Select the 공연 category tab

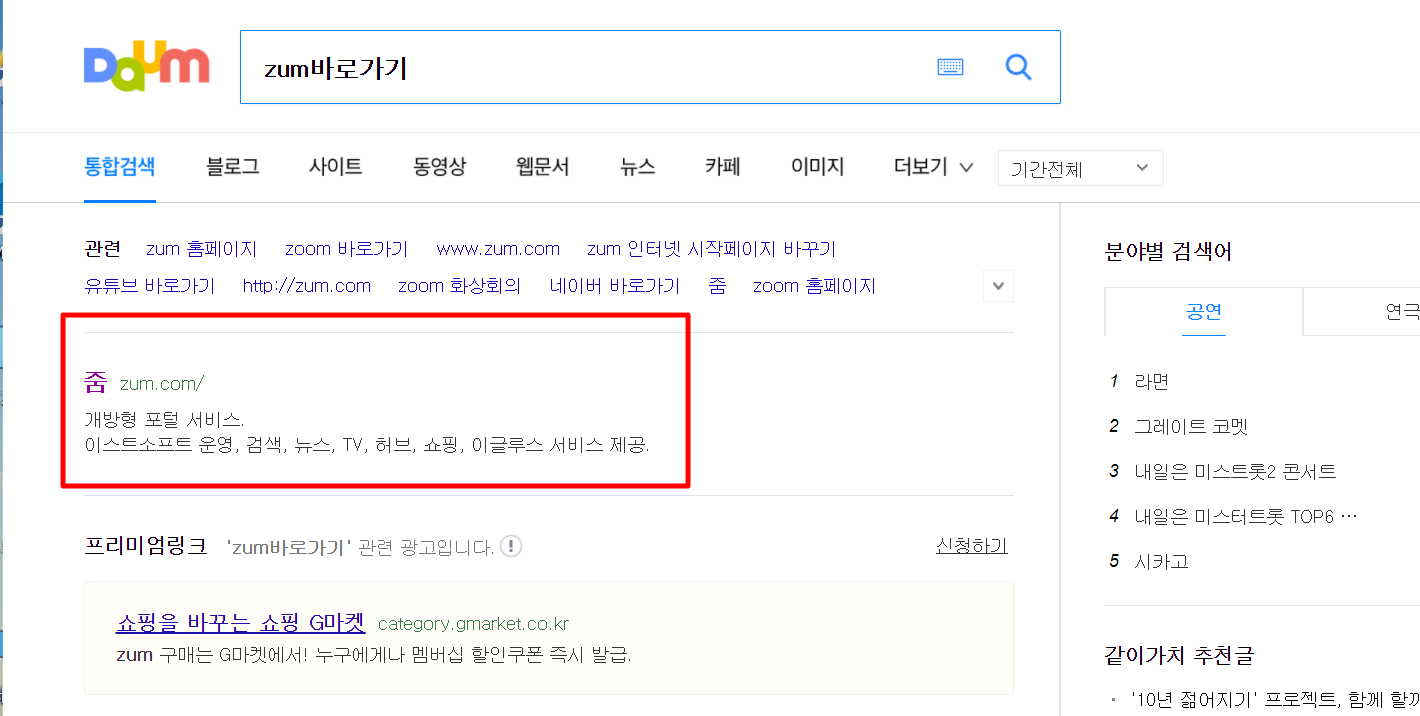[1204, 311]
